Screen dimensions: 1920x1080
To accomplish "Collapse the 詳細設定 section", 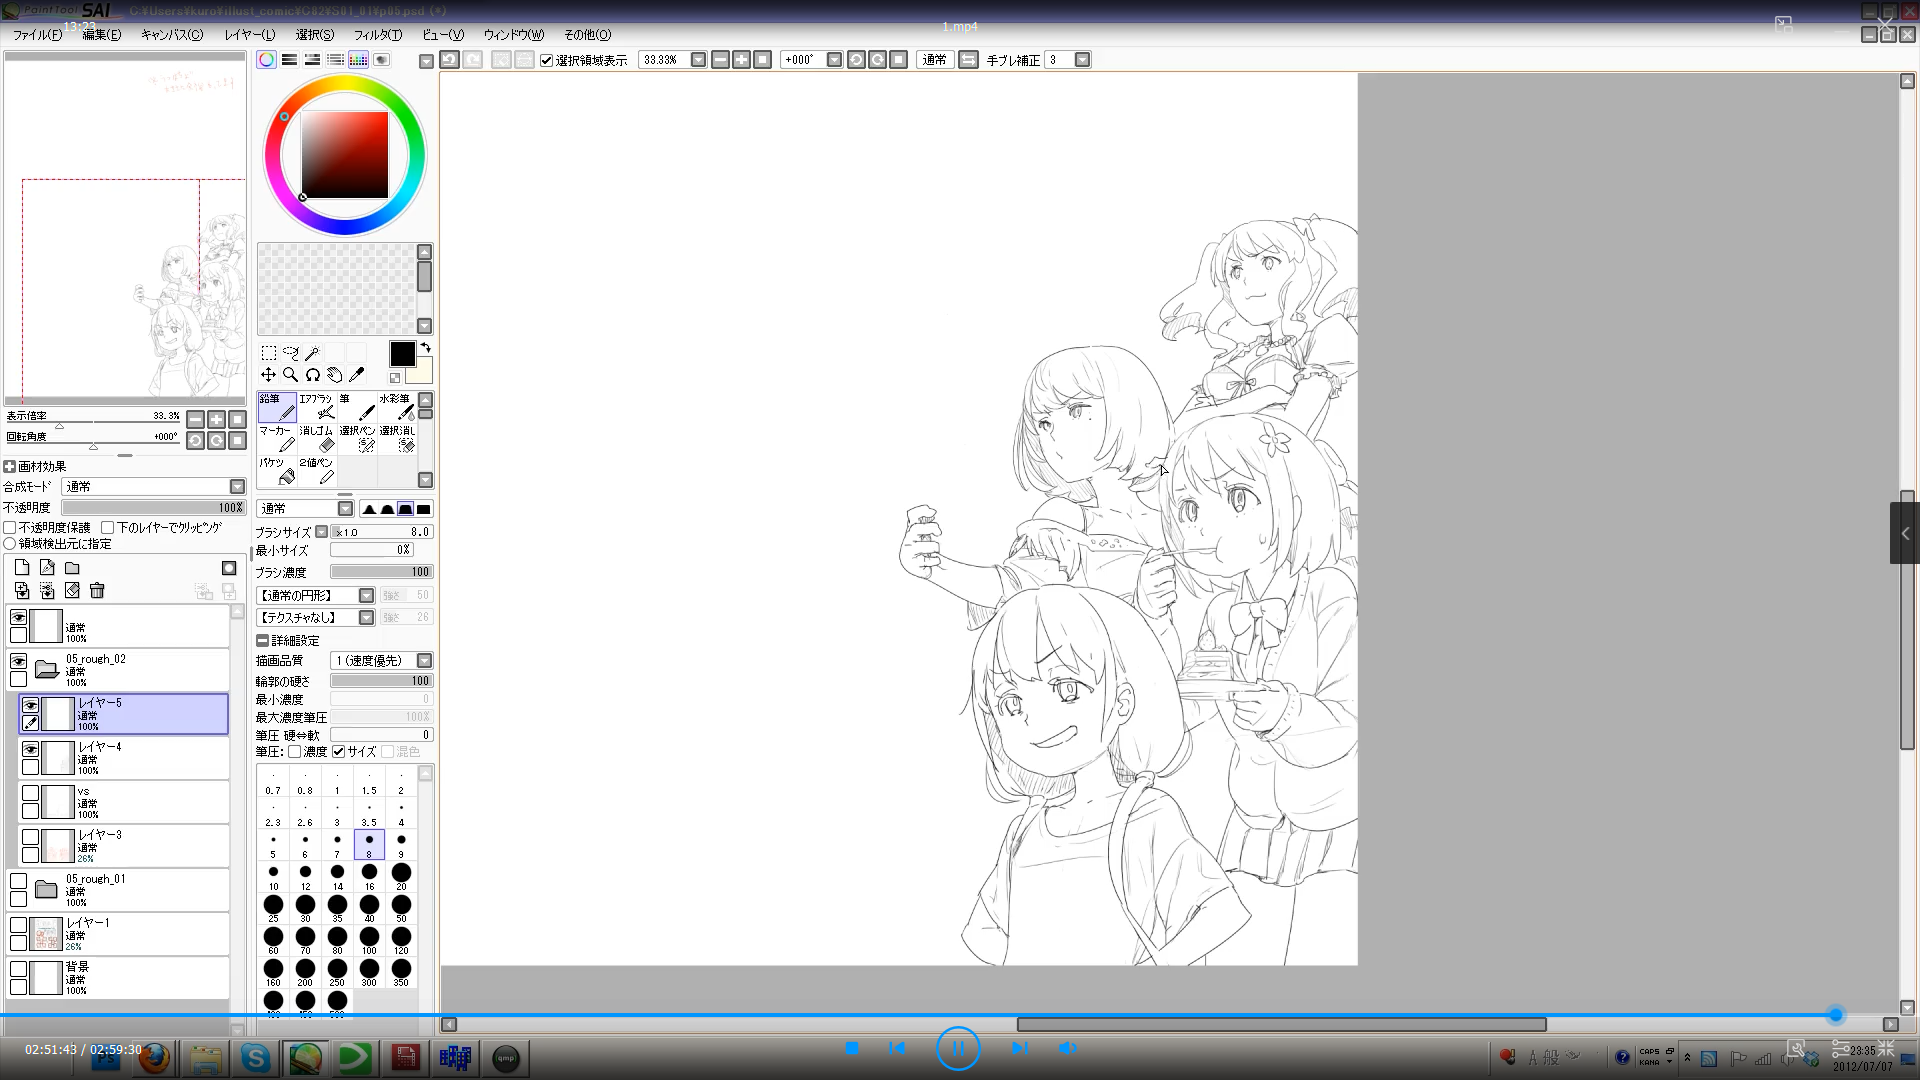I will tap(263, 641).
